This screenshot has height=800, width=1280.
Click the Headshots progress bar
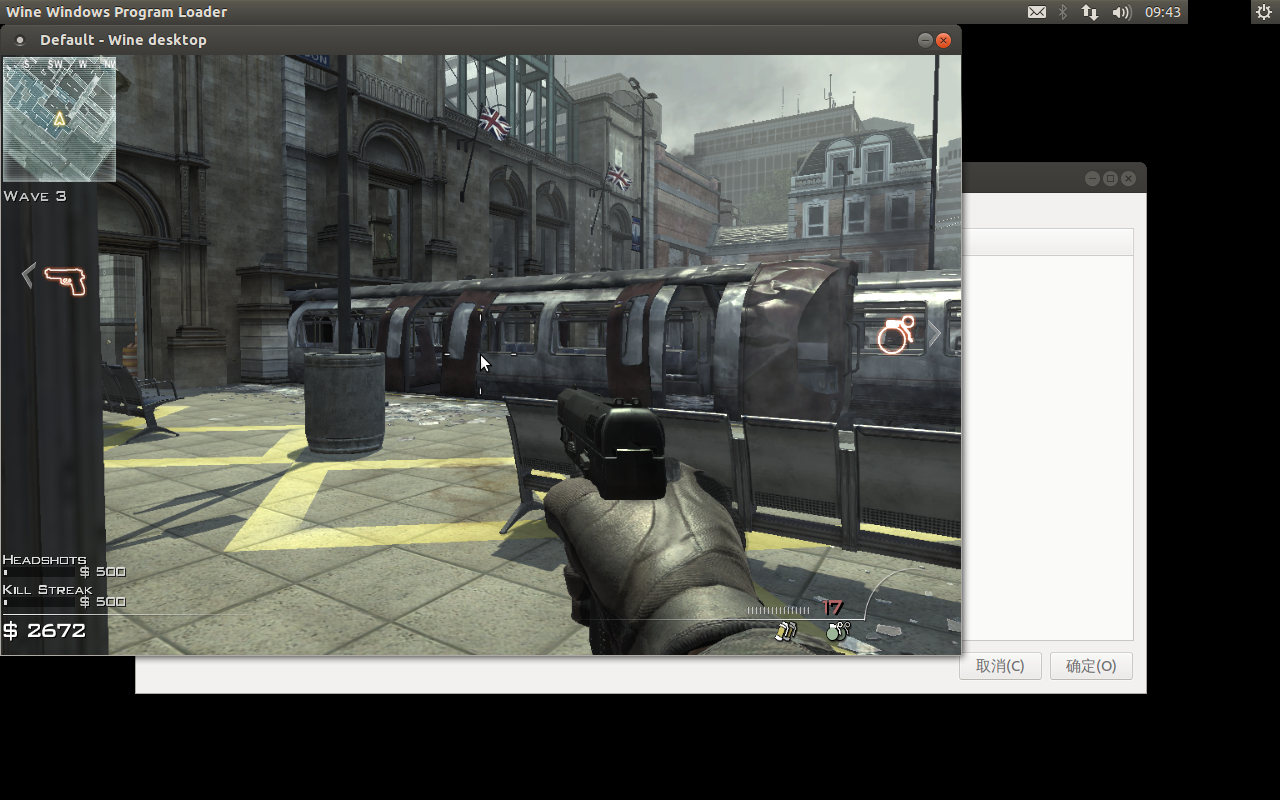coord(40,573)
